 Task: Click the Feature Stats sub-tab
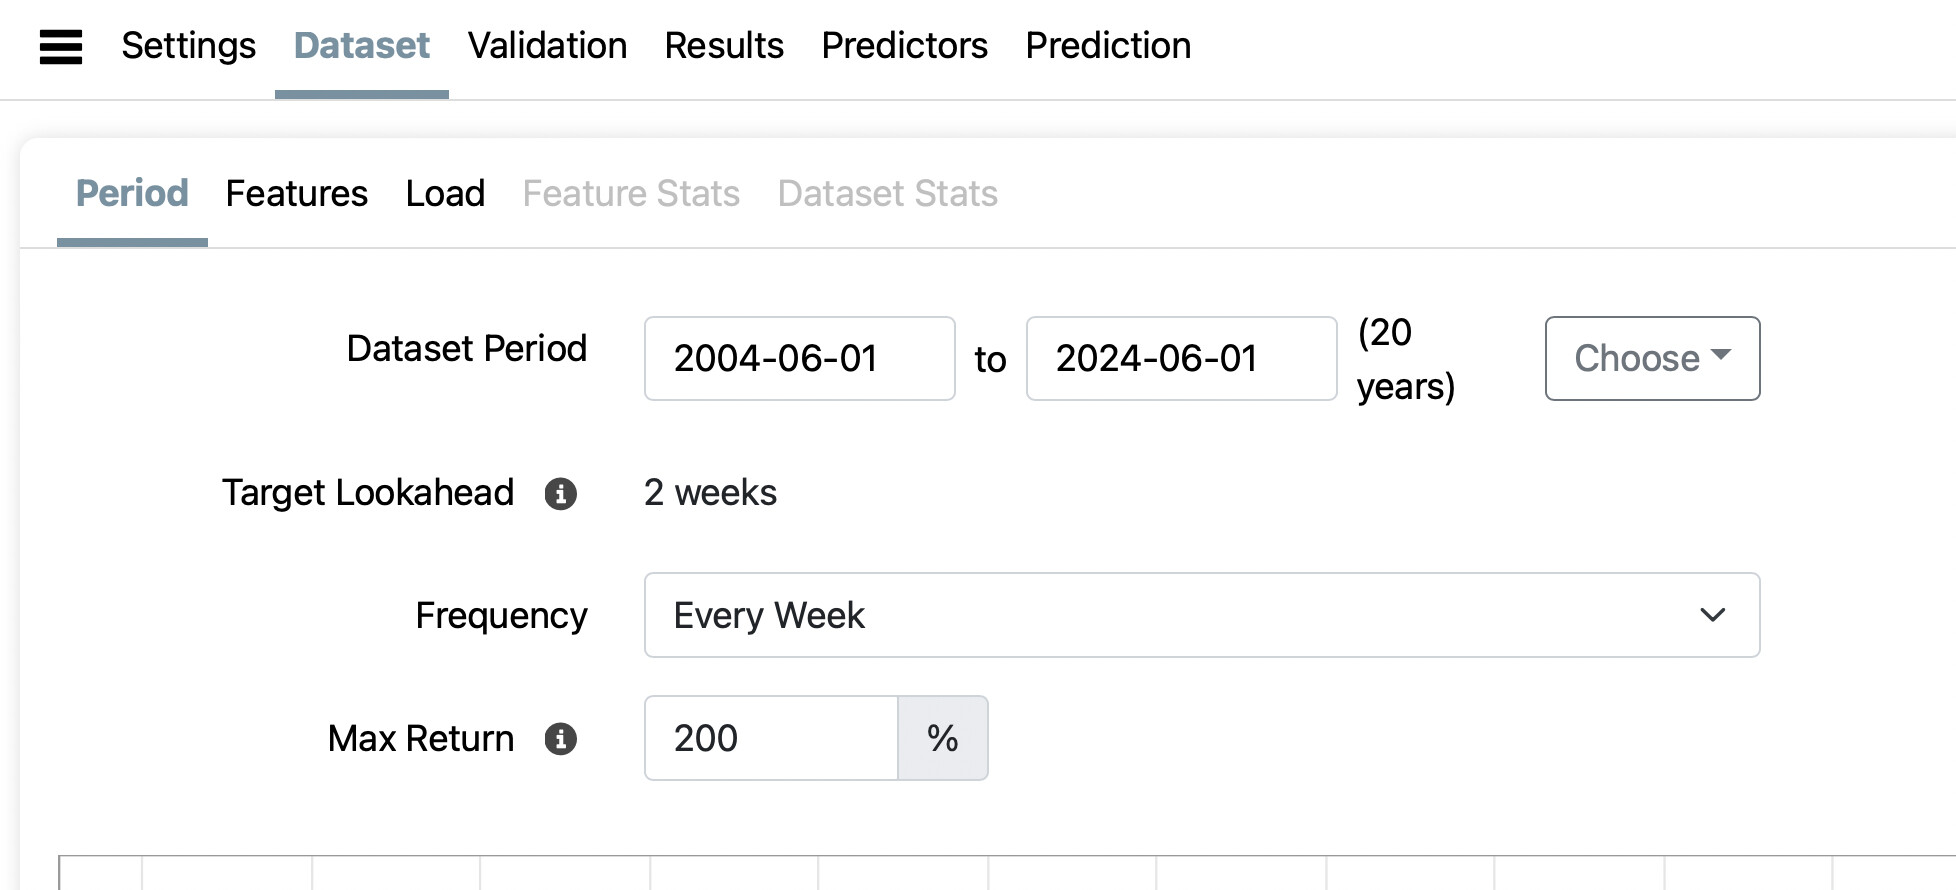coord(631,193)
